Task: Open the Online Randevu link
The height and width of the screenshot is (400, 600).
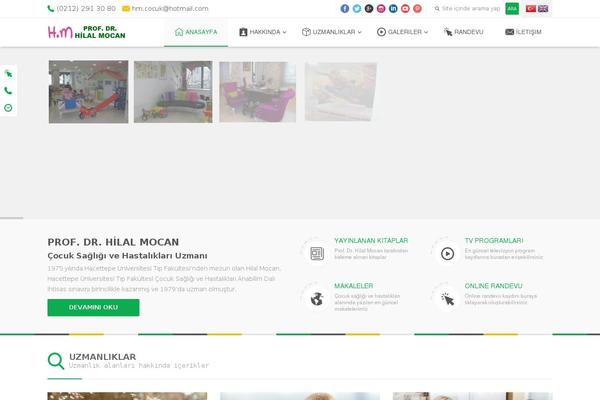Action: coord(493,286)
